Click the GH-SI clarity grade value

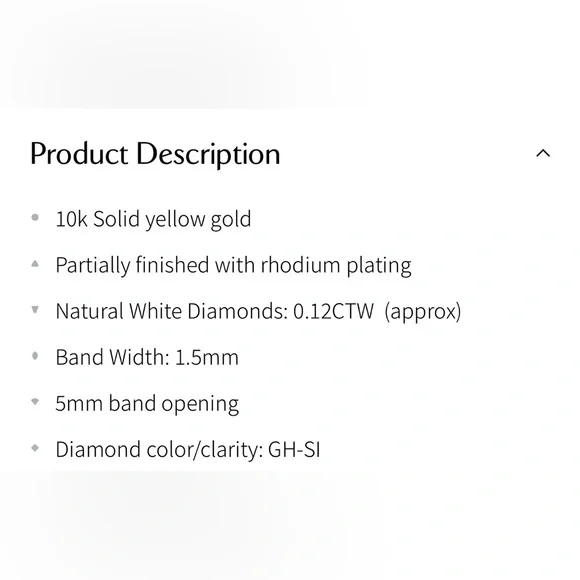[x=294, y=450]
